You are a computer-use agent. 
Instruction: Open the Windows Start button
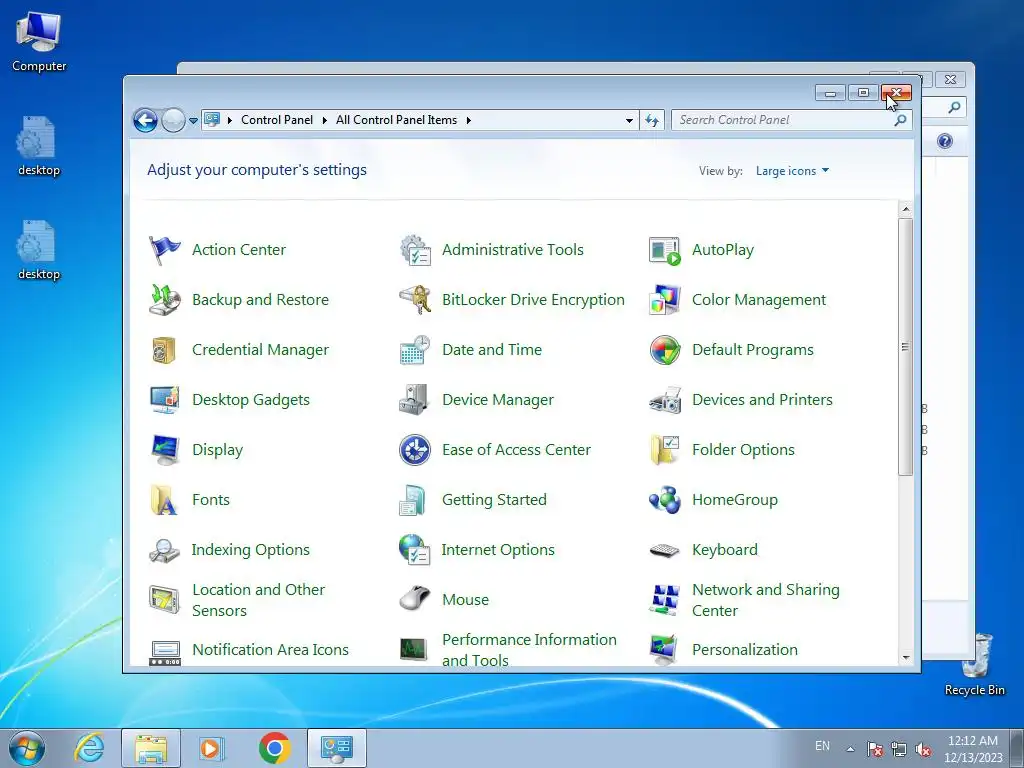(x=27, y=748)
